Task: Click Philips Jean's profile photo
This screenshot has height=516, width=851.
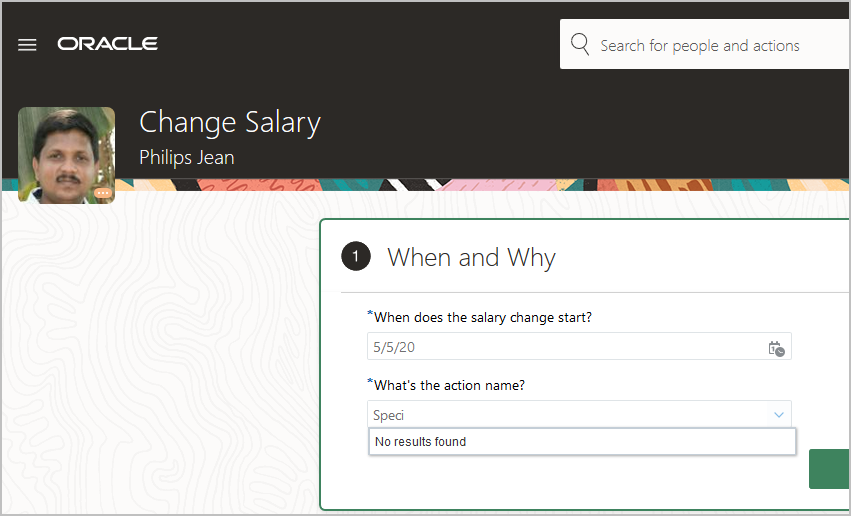Action: 66,153
